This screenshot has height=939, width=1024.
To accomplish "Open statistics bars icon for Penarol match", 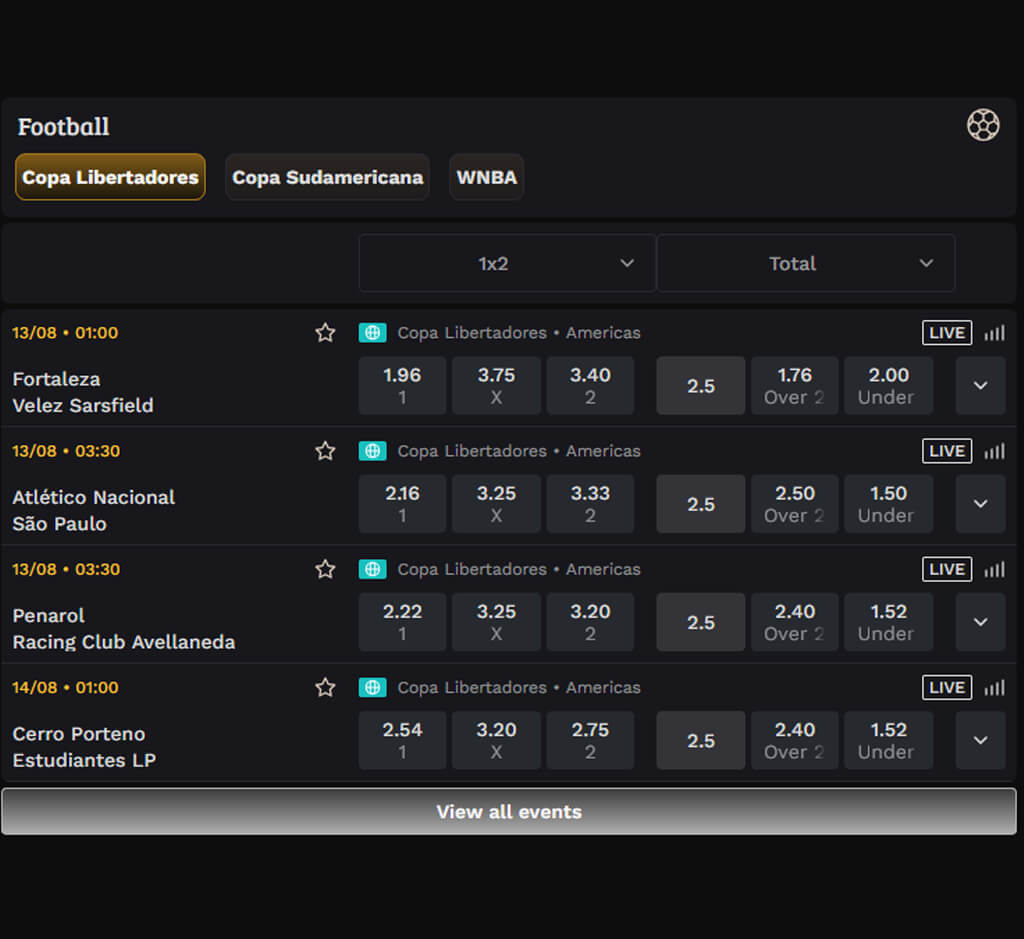I will 995,569.
